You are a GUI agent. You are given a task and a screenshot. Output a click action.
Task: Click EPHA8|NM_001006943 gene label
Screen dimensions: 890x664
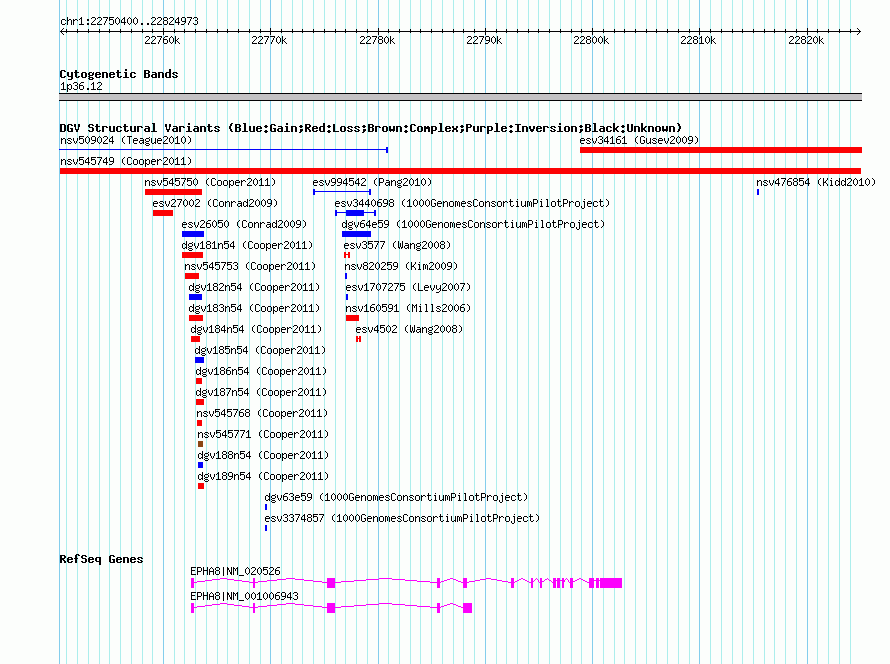pyautogui.click(x=245, y=596)
